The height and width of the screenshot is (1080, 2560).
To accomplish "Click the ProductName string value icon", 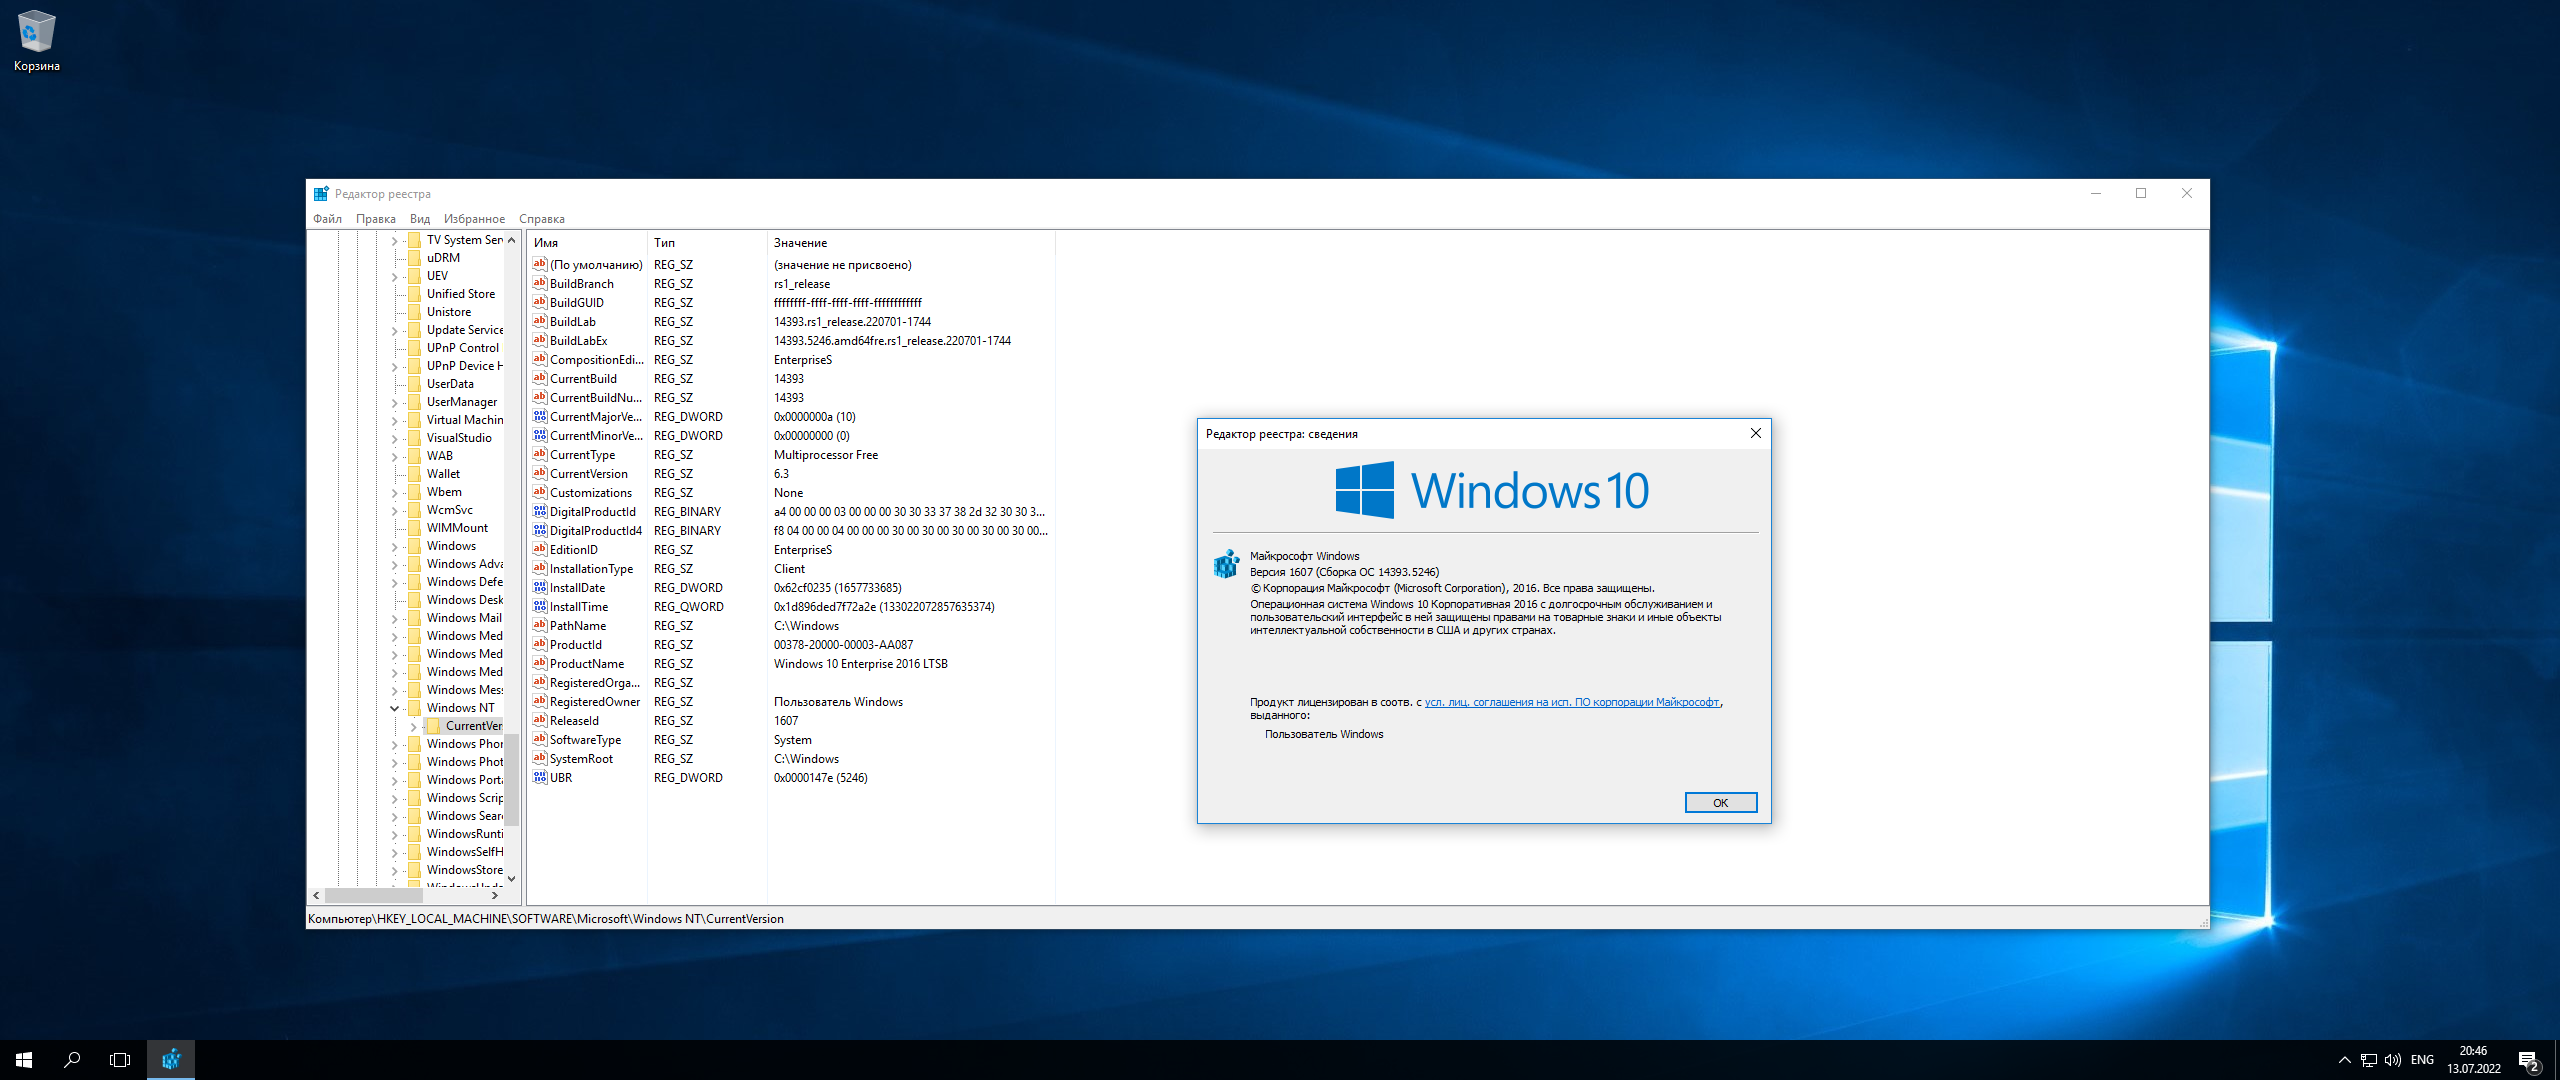I will [x=540, y=663].
